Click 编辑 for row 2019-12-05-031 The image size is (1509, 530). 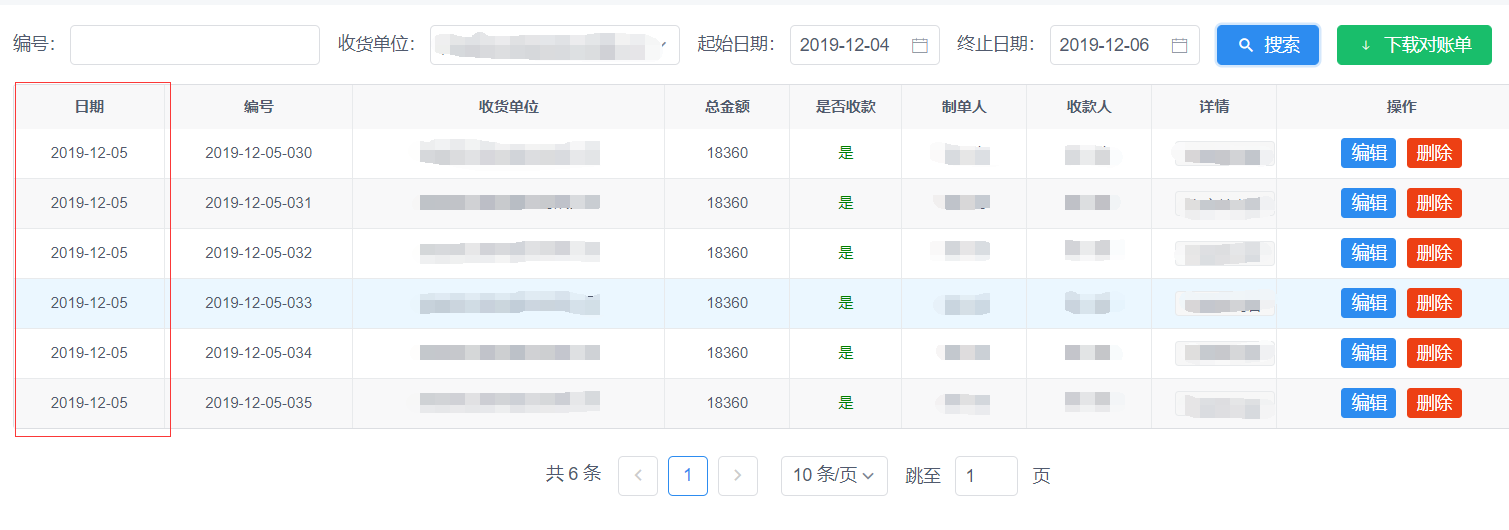(1368, 203)
